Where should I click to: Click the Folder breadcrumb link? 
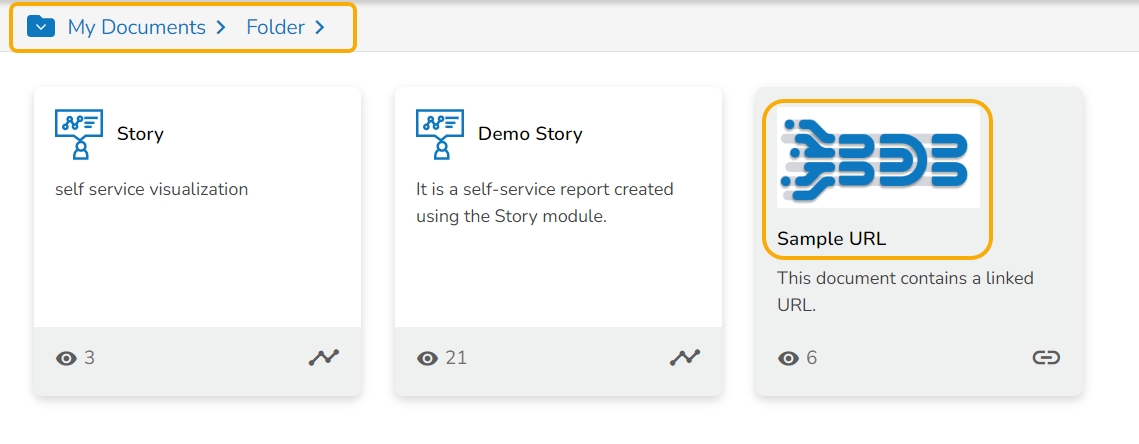pyautogui.click(x=275, y=27)
